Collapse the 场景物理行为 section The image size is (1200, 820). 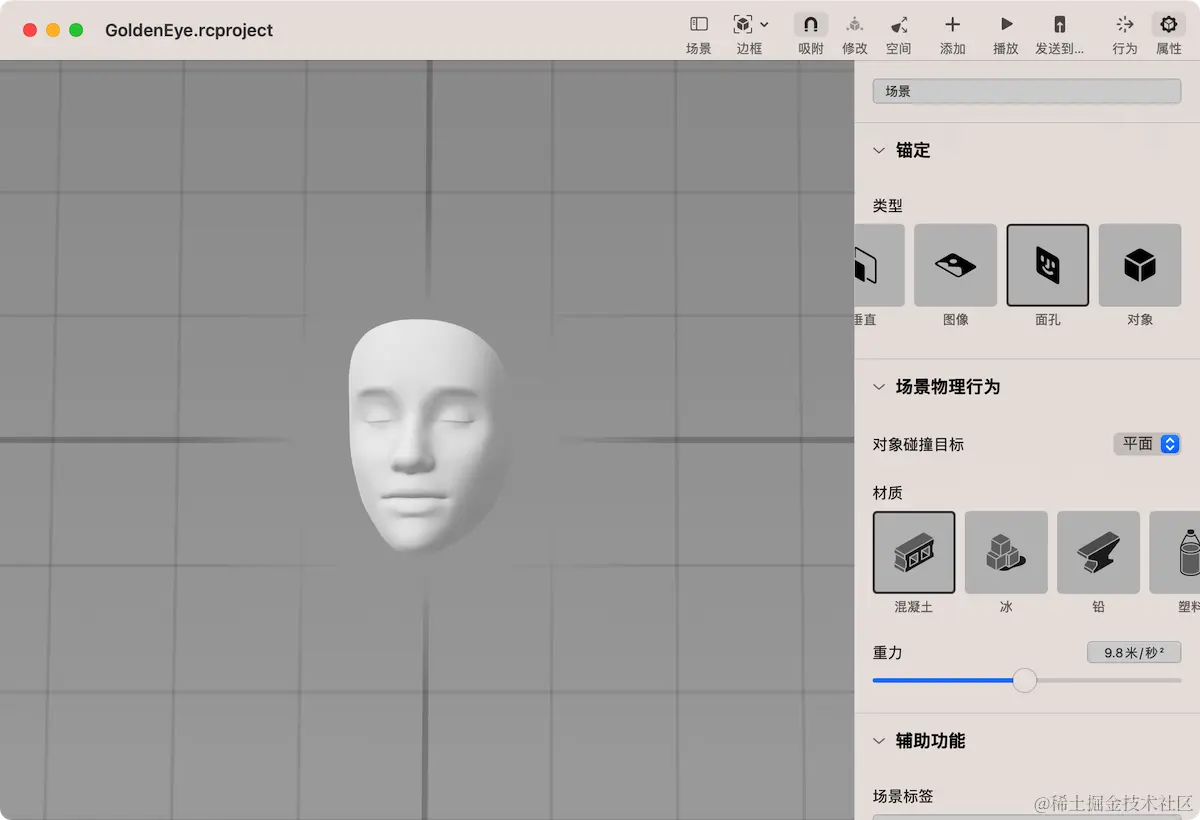pos(879,387)
